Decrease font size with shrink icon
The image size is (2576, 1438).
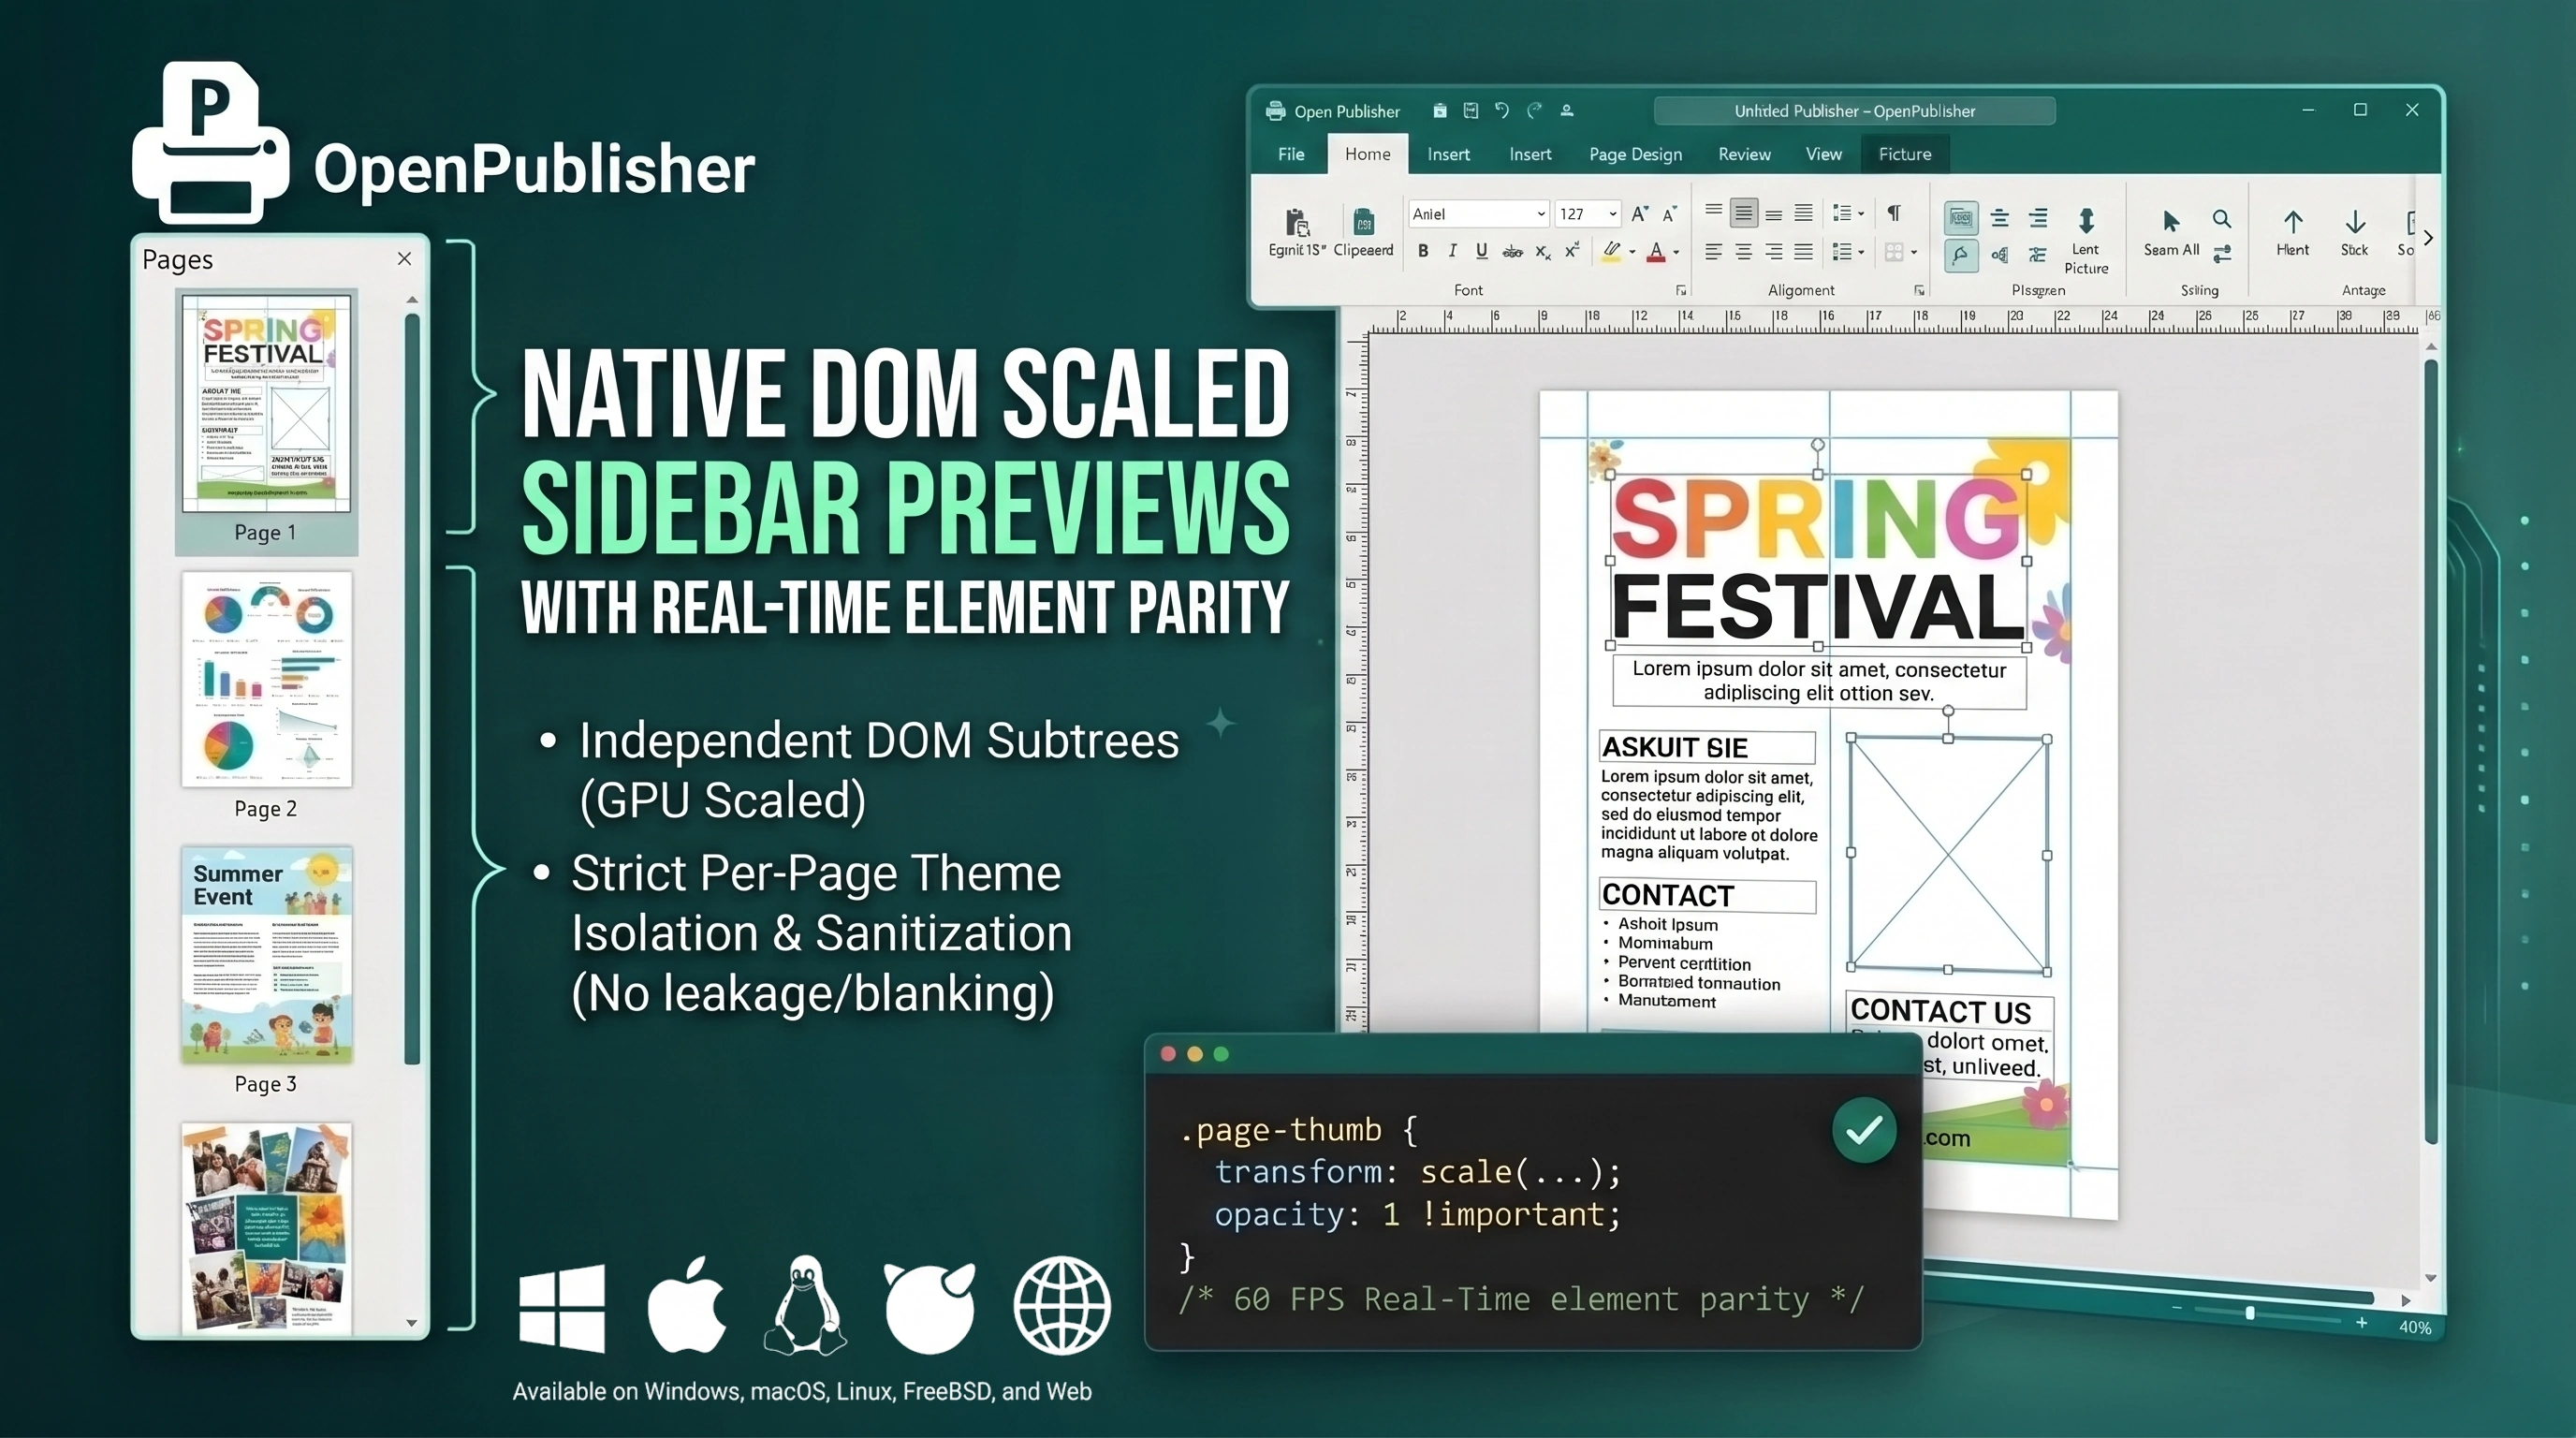tap(1669, 213)
